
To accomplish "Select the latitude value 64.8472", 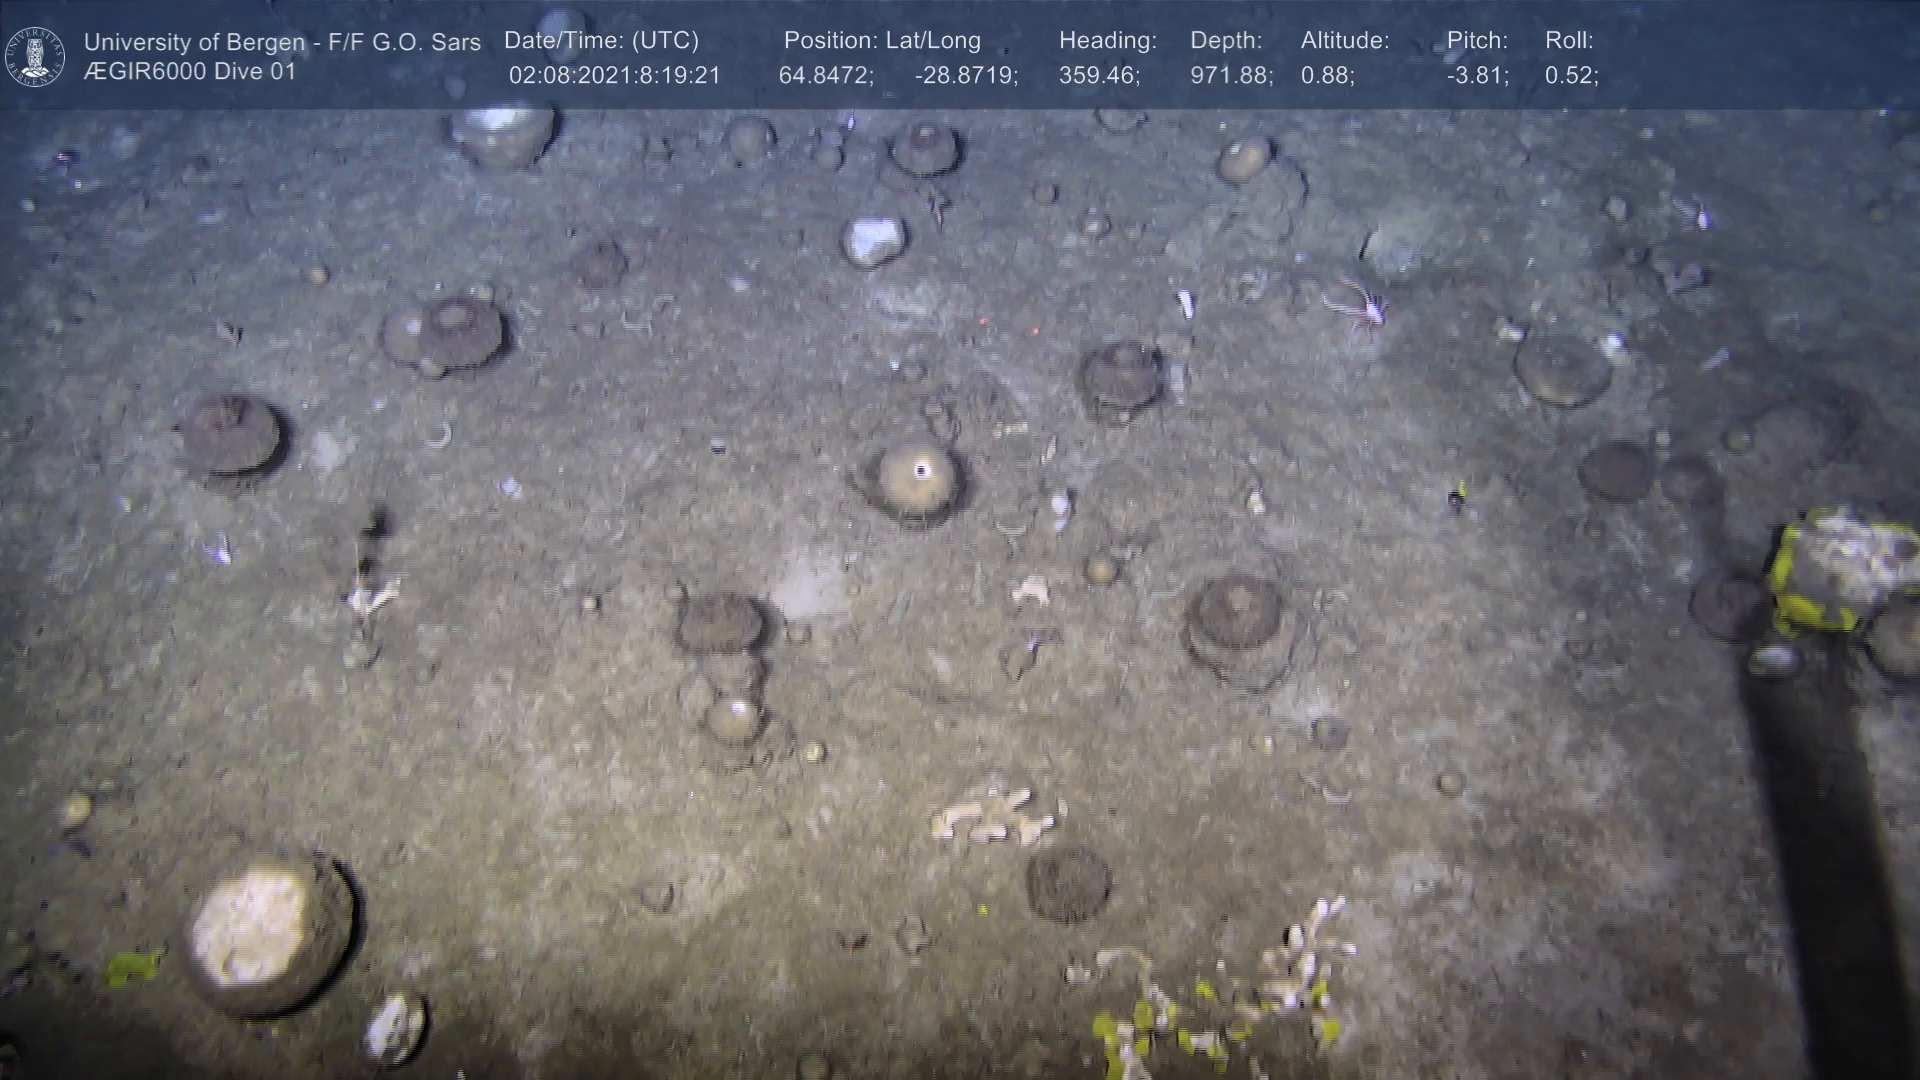I will [825, 76].
